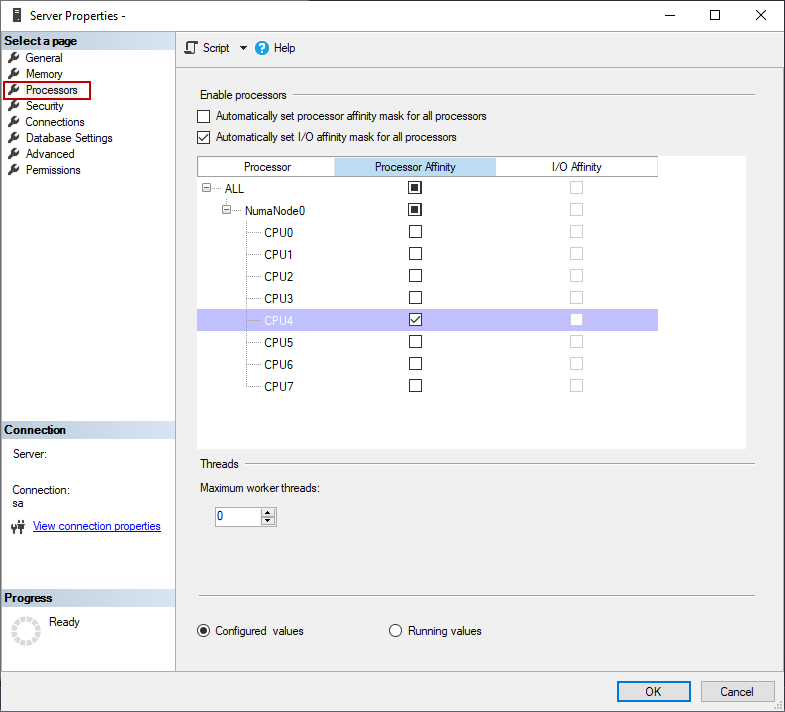Click the Script button label
The width and height of the screenshot is (785, 712).
[x=216, y=48]
